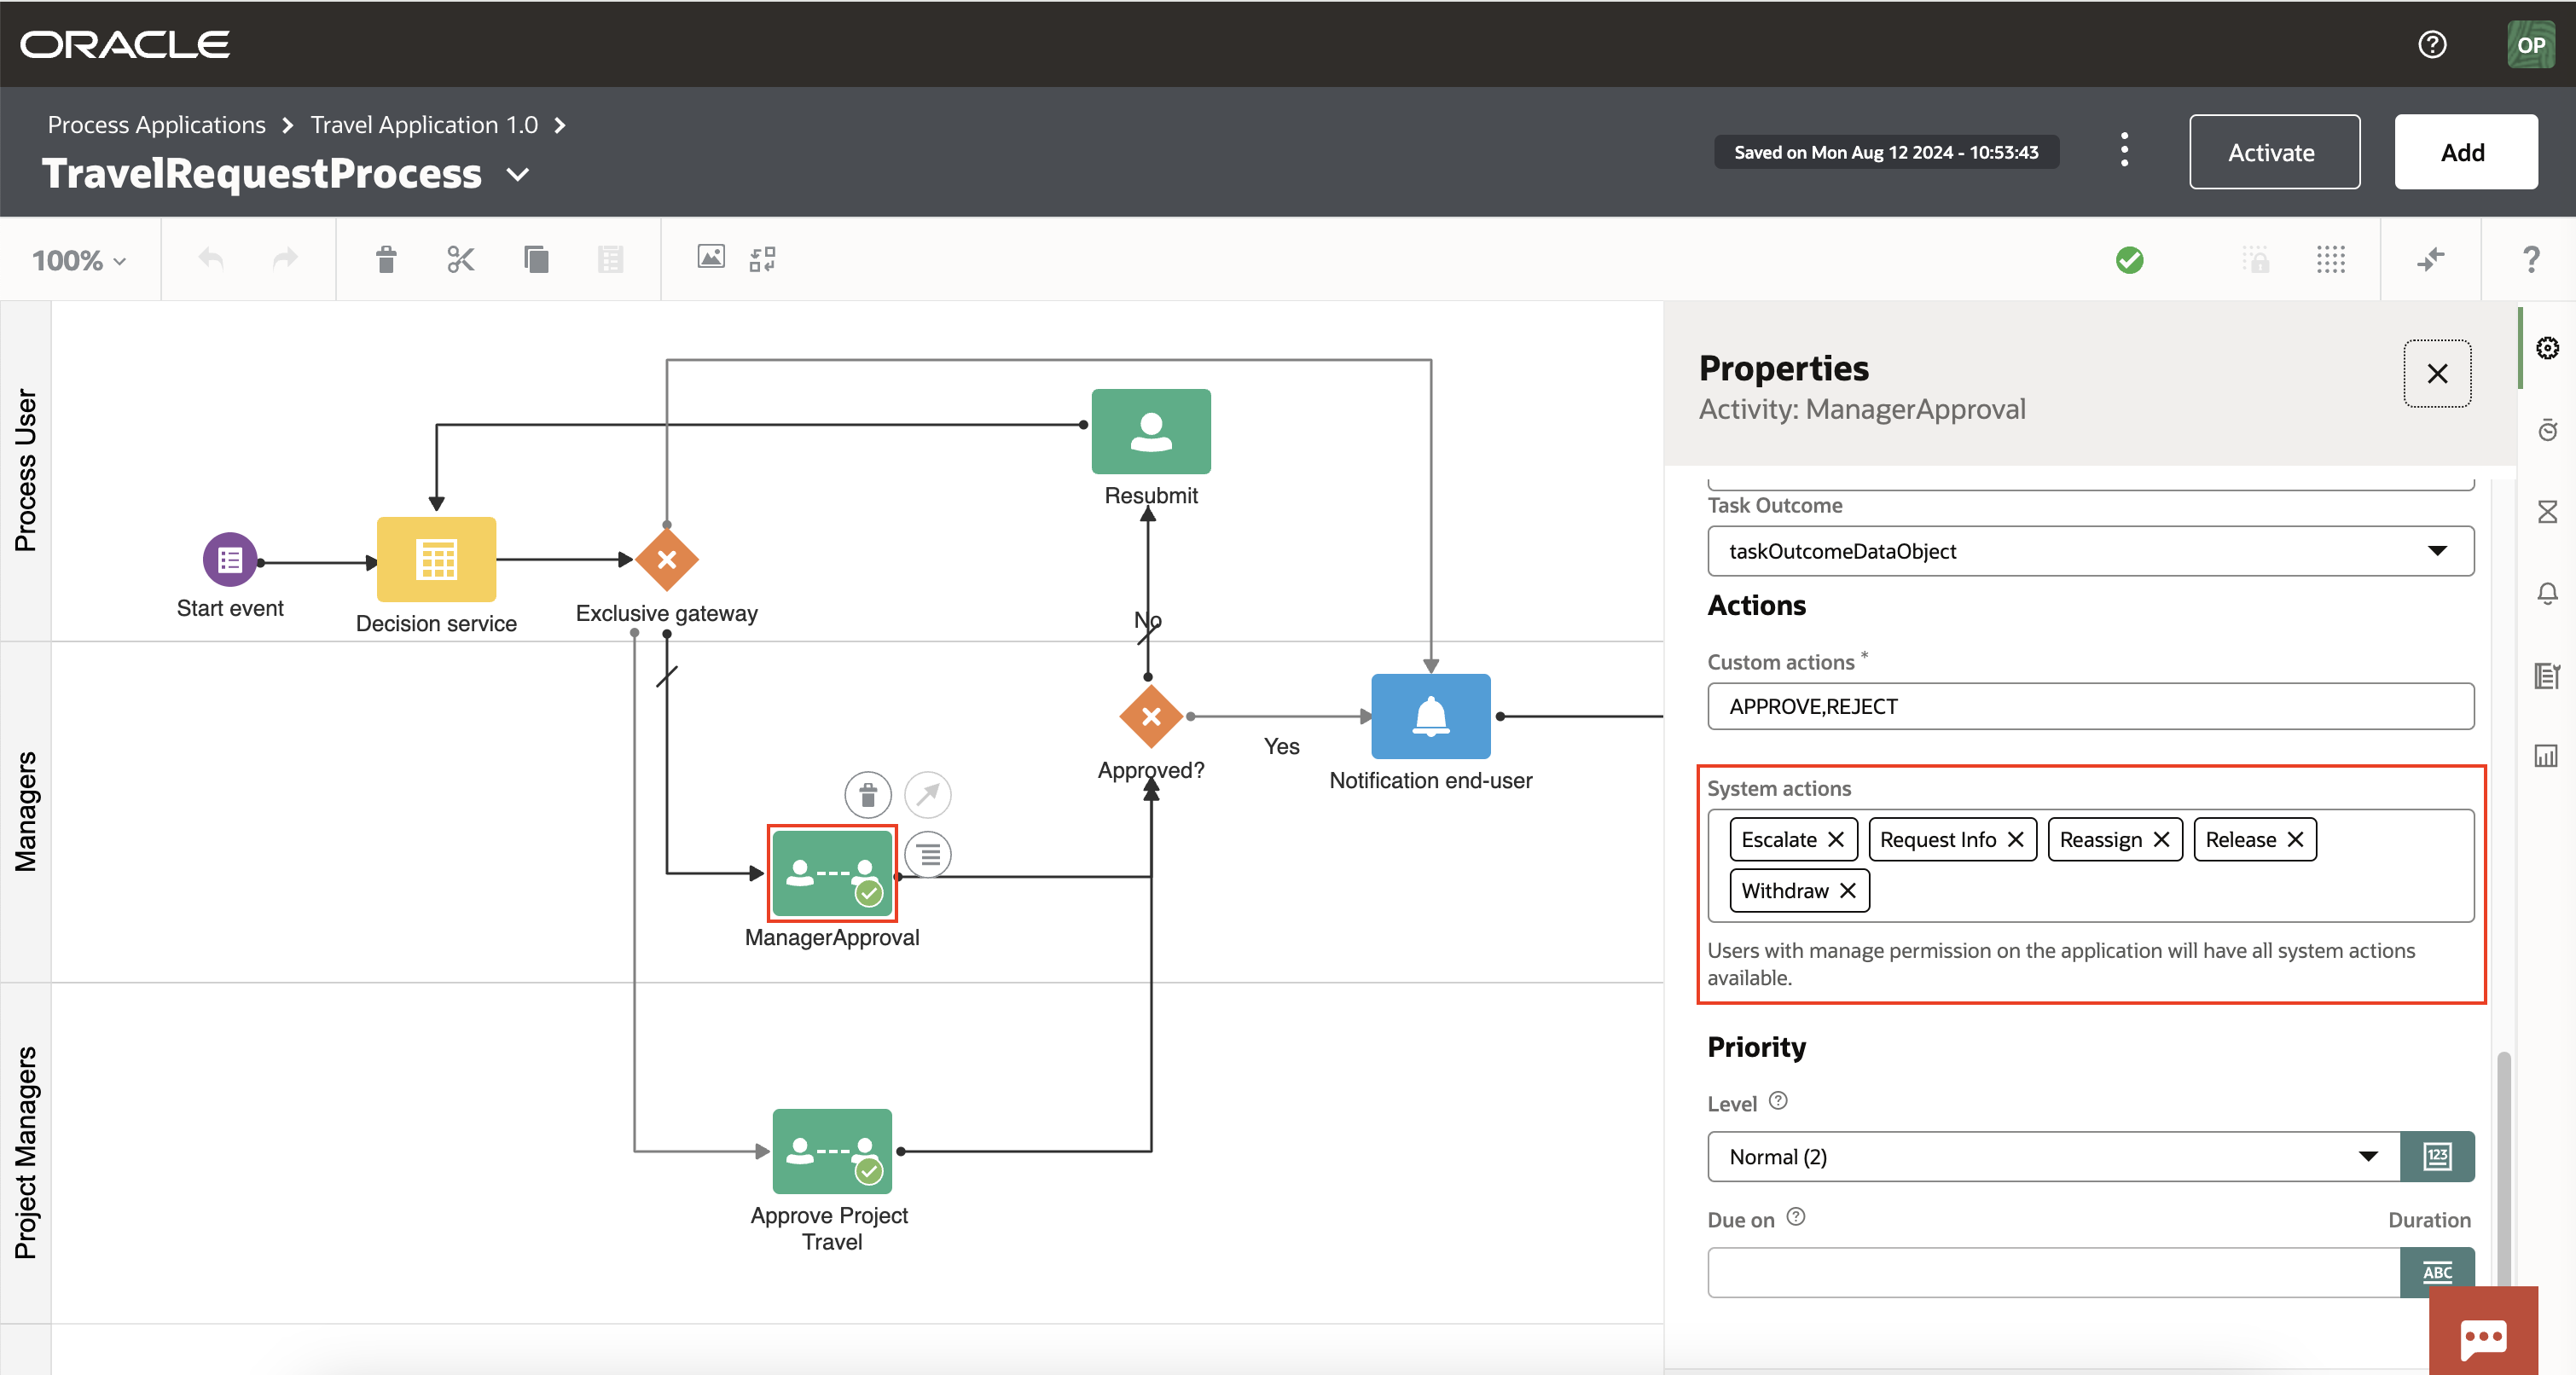This screenshot has height=1375, width=2576.
Task: Remove the Escalate system action
Action: (x=1837, y=839)
